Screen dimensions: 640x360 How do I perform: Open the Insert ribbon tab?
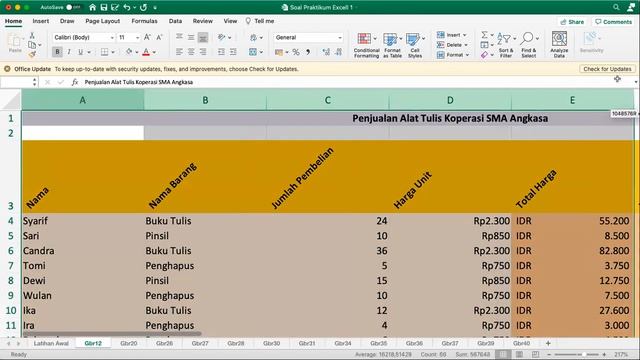click(40, 21)
